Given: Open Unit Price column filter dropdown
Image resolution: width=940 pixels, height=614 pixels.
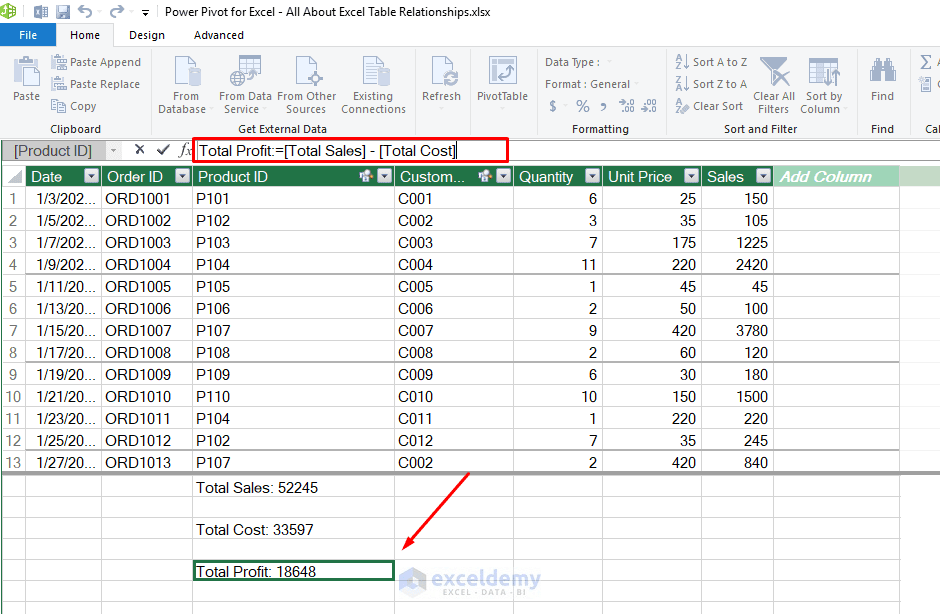Looking at the screenshot, I should [692, 176].
